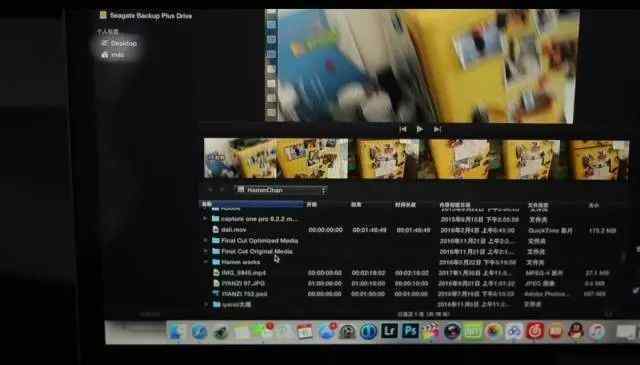Skip to next clip in preview
Screen dimensions: 640x365
(x=437, y=129)
